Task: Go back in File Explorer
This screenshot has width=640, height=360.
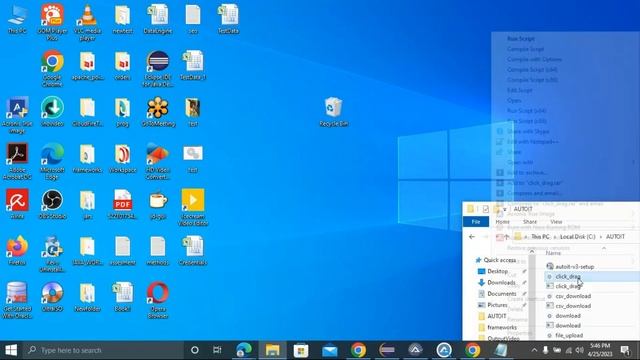Action: (472, 236)
